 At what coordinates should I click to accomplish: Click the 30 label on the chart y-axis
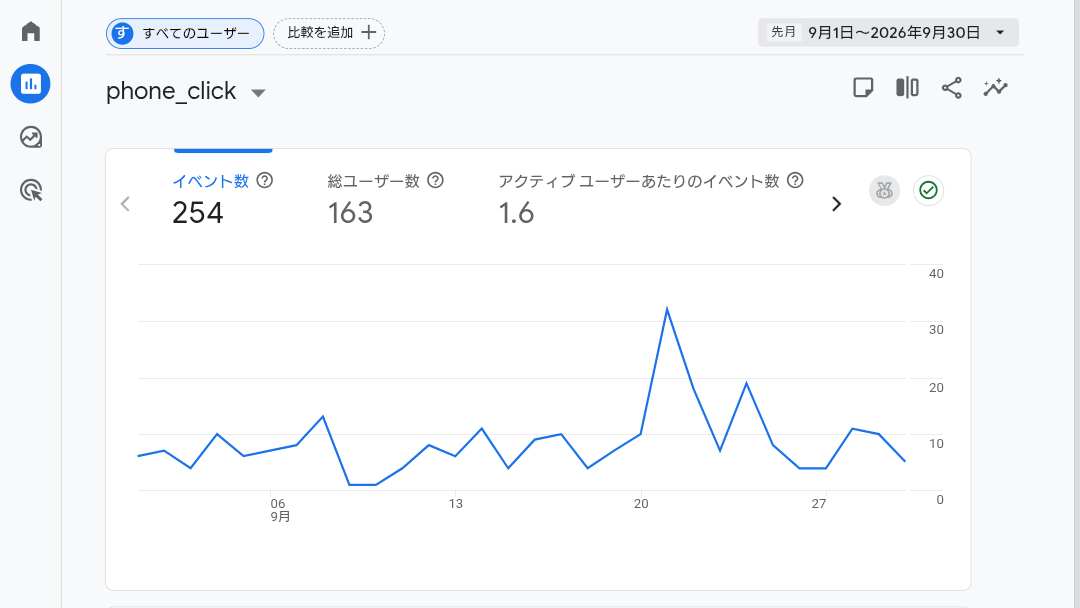936,330
